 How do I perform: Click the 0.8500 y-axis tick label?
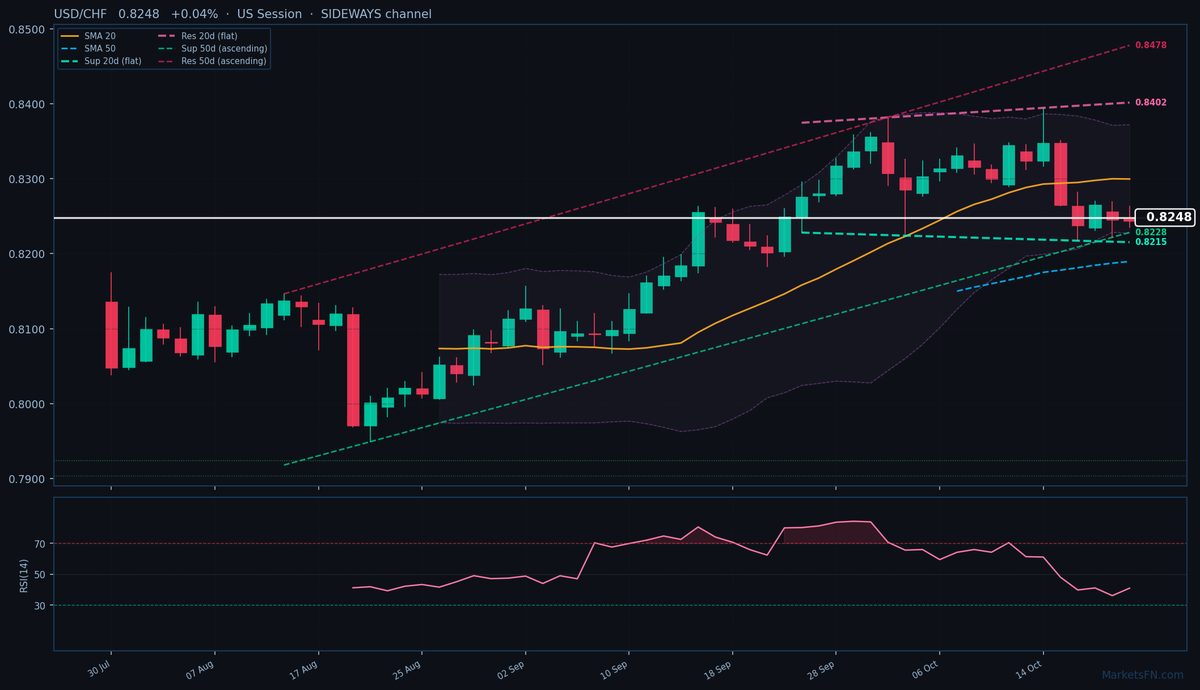click(x=25, y=30)
